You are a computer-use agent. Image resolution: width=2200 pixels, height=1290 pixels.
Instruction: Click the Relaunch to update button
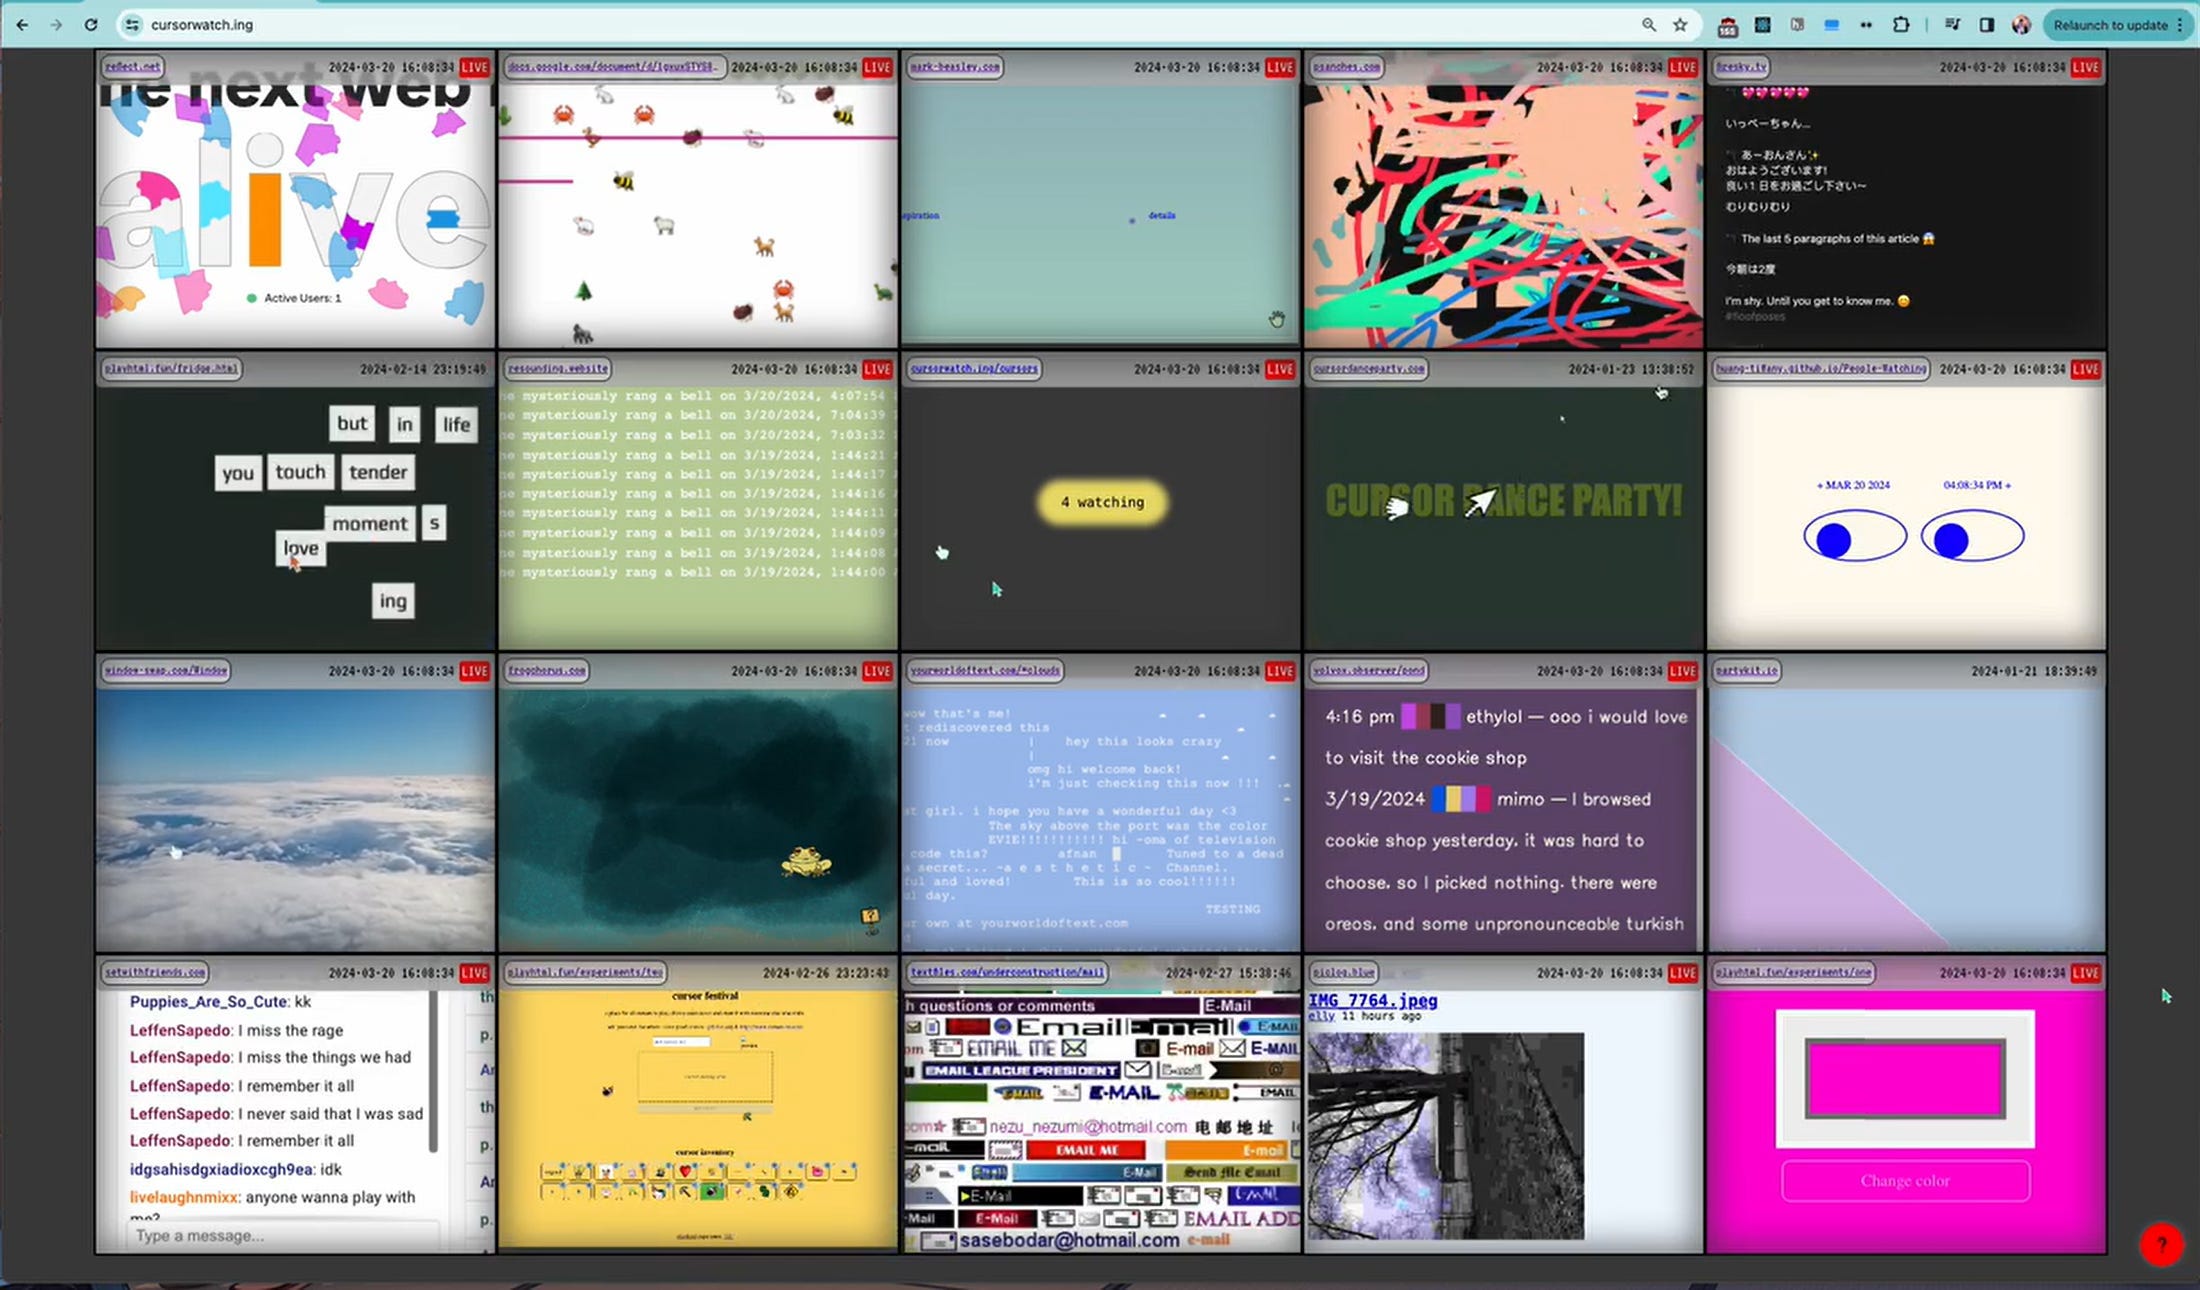point(2110,25)
